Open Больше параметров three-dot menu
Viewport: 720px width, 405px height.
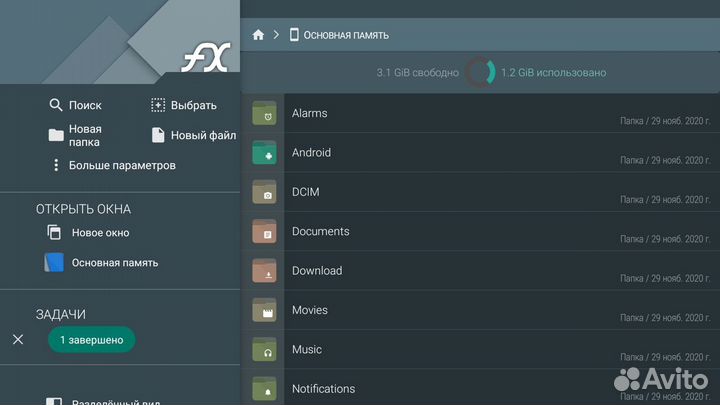pos(56,165)
